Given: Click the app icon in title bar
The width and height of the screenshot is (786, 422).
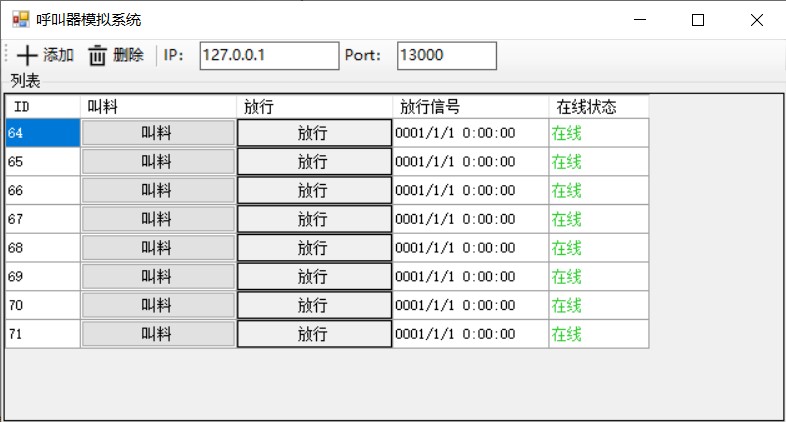Looking at the screenshot, I should 21,20.
